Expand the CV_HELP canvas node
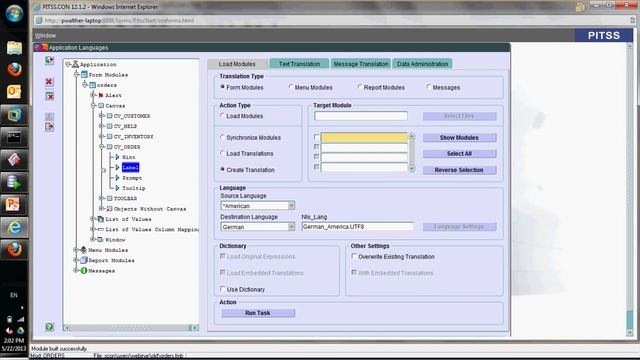640x360 pixels. coord(102,126)
